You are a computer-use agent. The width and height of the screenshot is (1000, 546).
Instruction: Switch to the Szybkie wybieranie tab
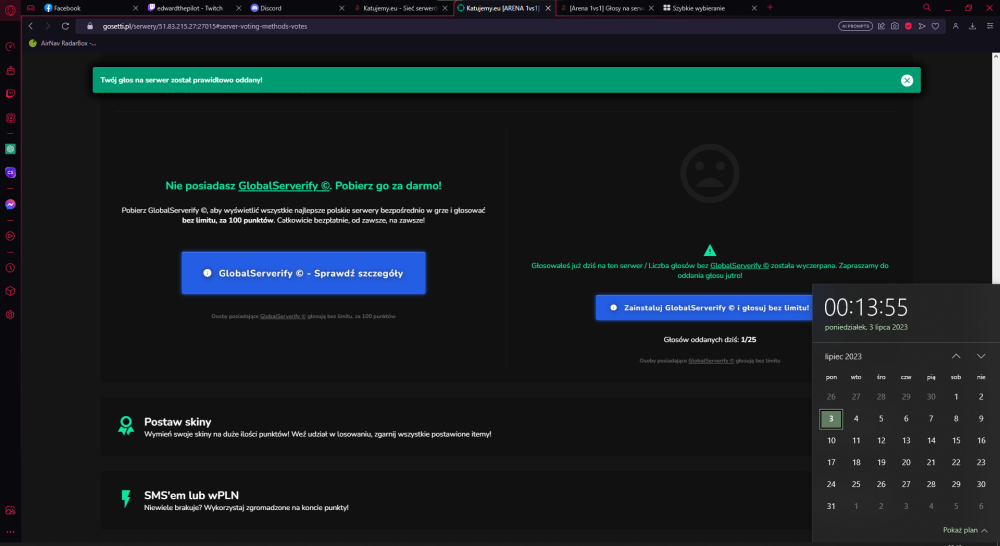pyautogui.click(x=710, y=8)
